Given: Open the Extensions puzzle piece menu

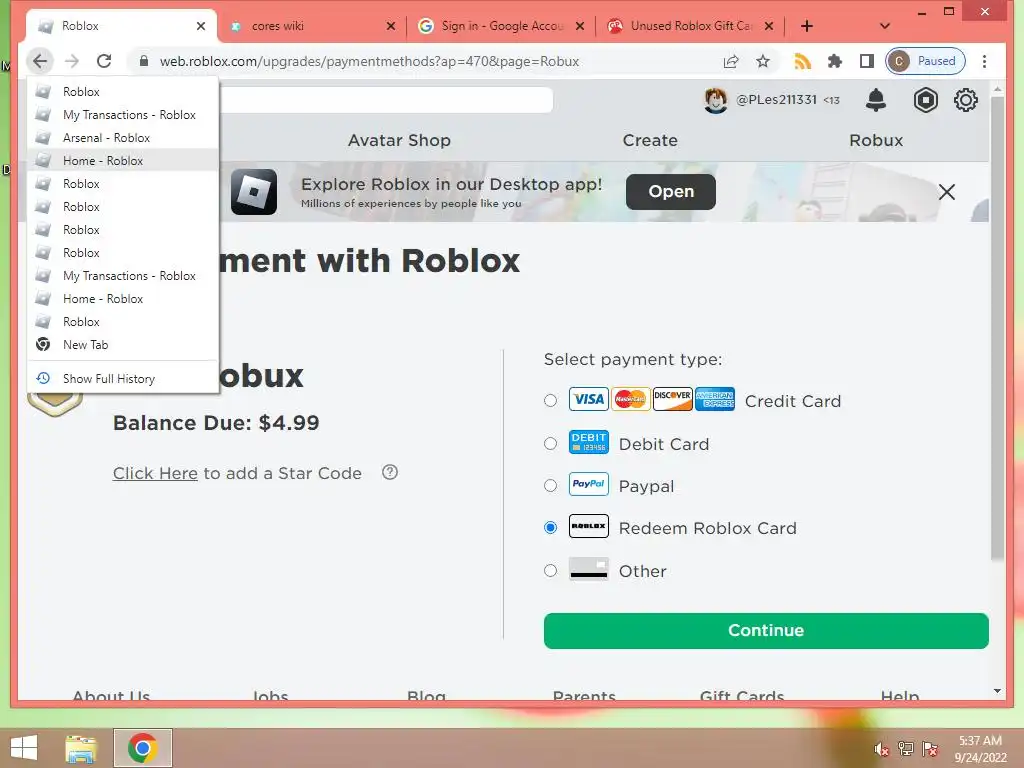Looking at the screenshot, I should click(x=835, y=61).
